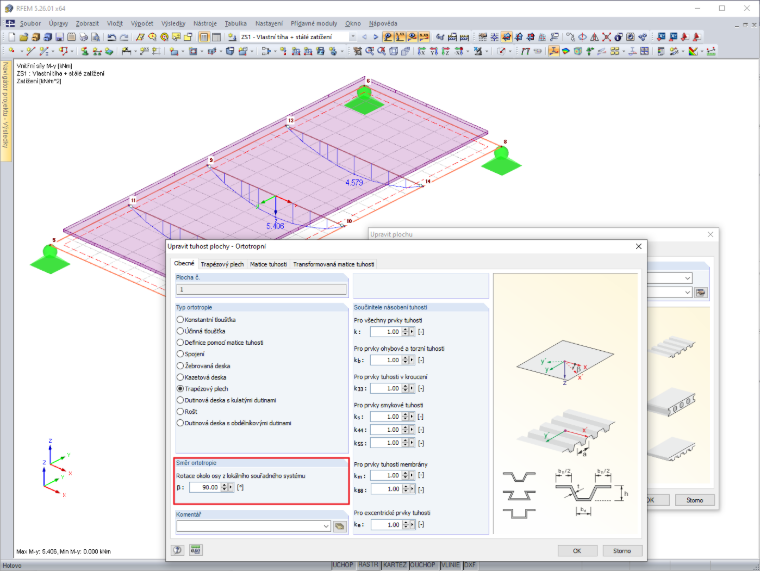Click the comment library icon beside Komentář
Image resolution: width=760 pixels, height=571 pixels.
point(340,526)
